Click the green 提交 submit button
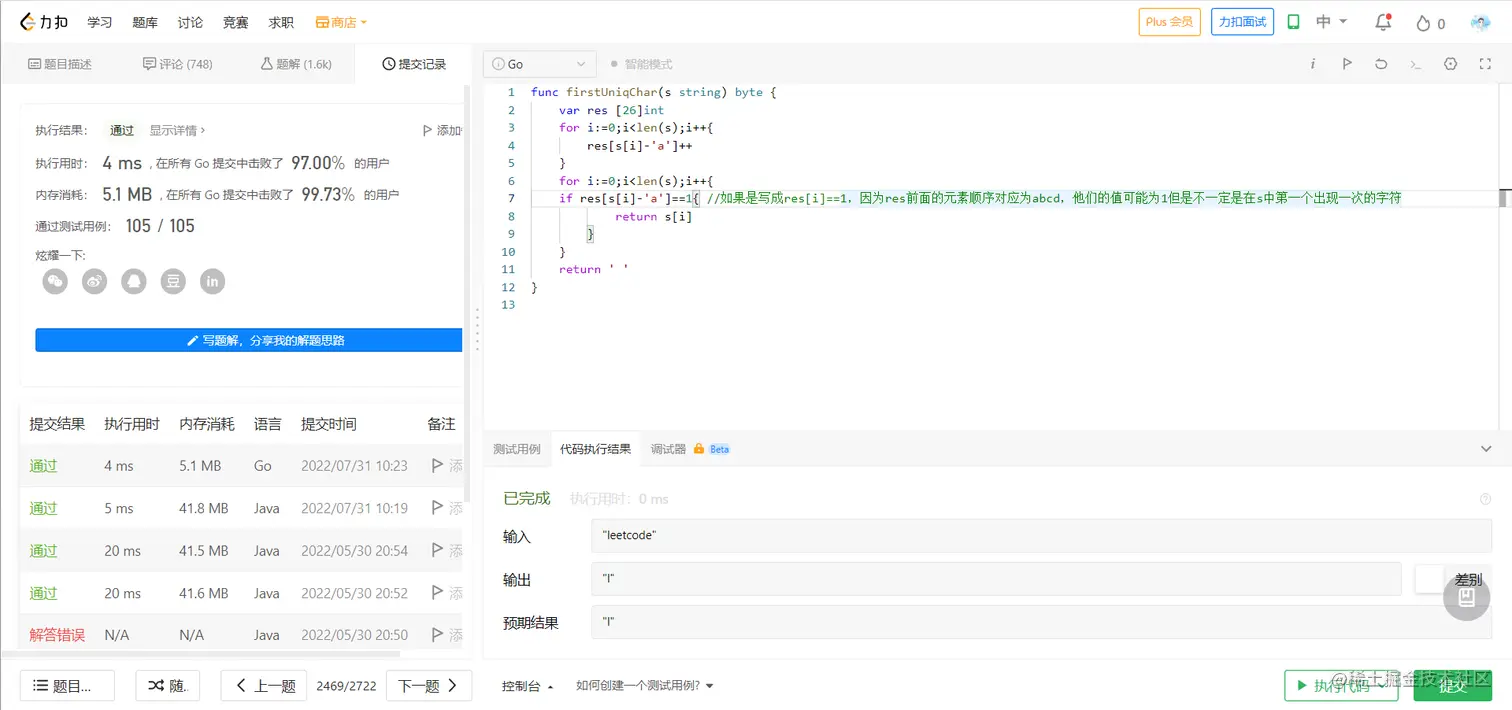This screenshot has width=1512, height=710. click(1452, 685)
